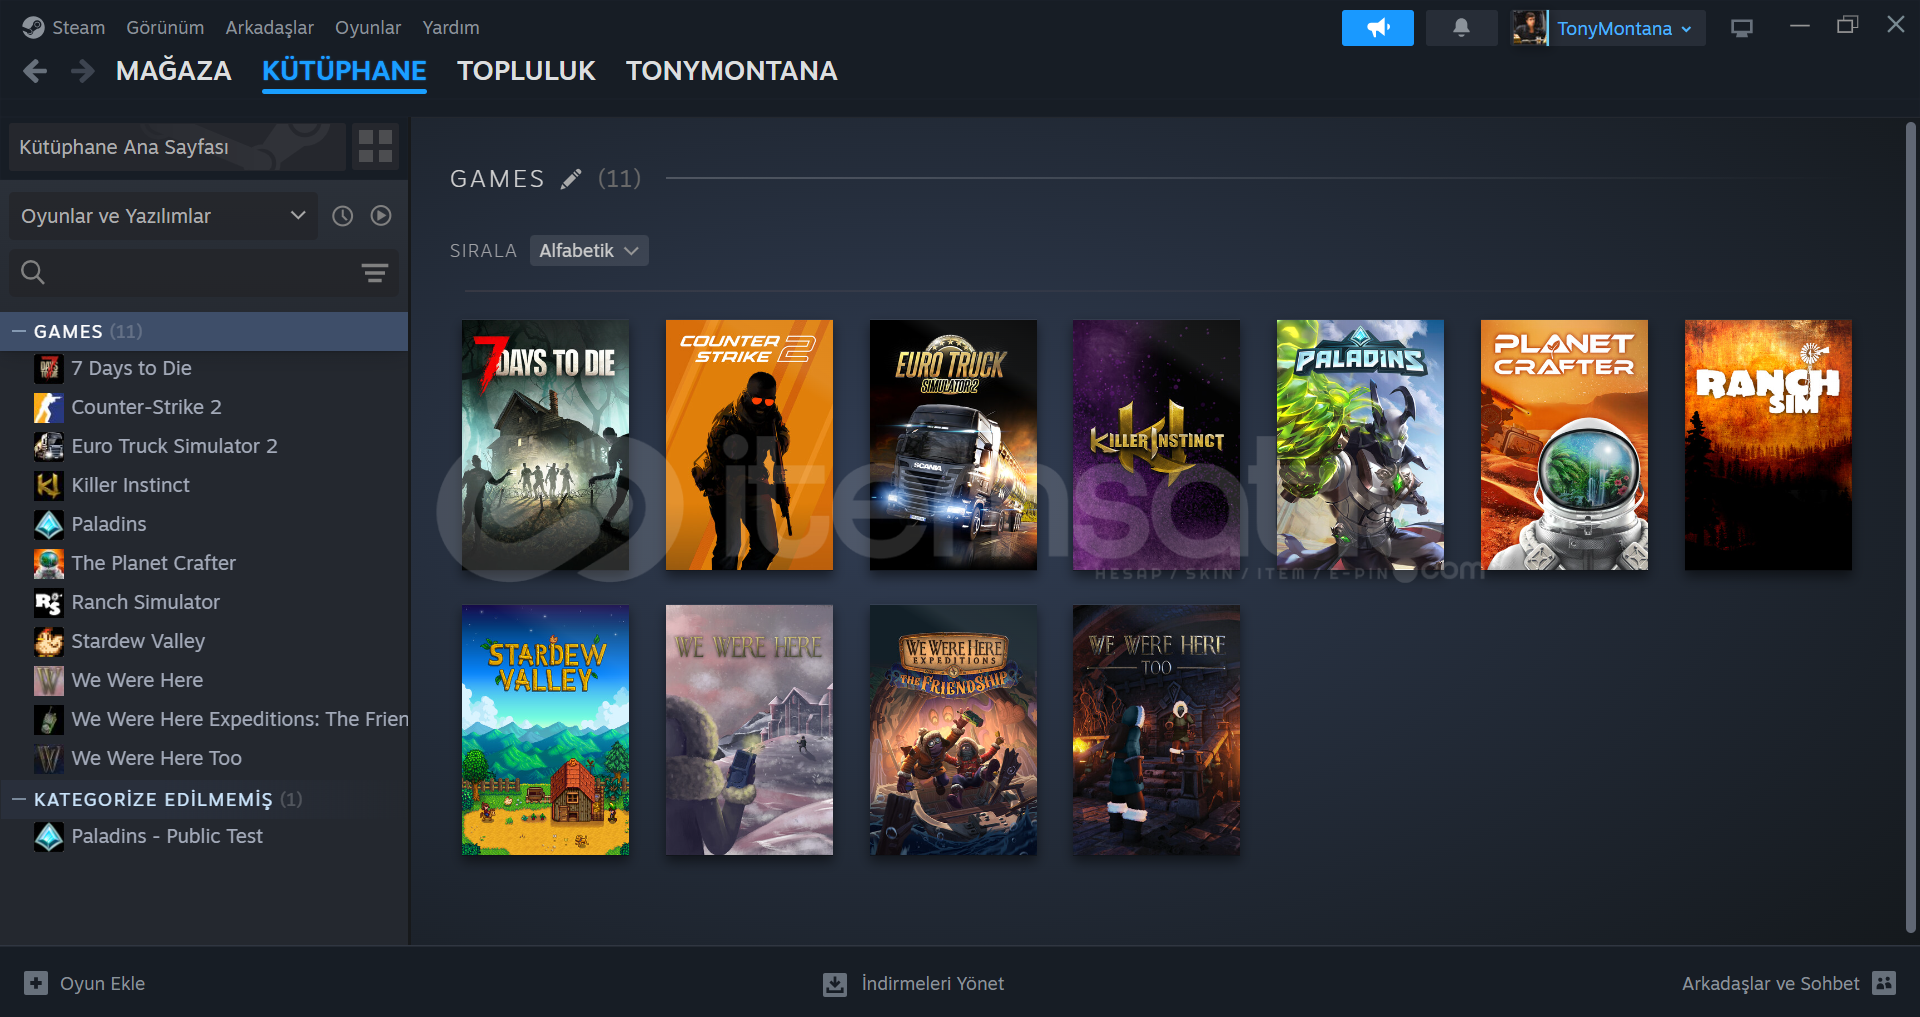Click the Add Game plus icon
Viewport: 1920px width, 1017px height.
(36, 983)
